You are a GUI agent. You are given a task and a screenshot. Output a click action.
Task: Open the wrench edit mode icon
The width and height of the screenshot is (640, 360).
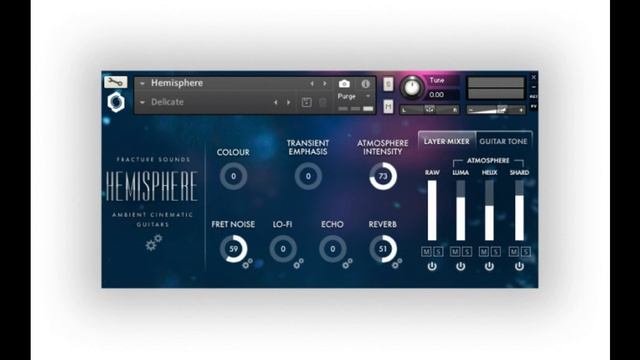click(x=116, y=82)
